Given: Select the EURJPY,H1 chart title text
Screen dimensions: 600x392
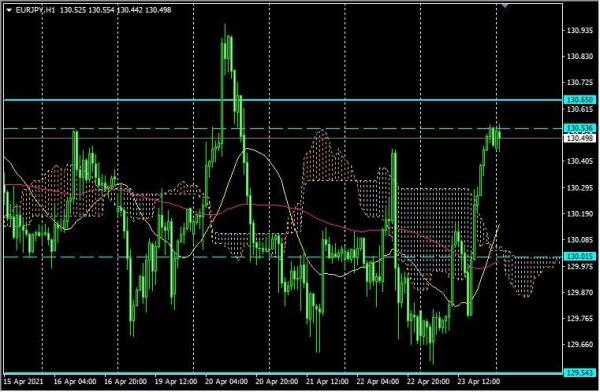Looking at the screenshot, I should tap(36, 10).
